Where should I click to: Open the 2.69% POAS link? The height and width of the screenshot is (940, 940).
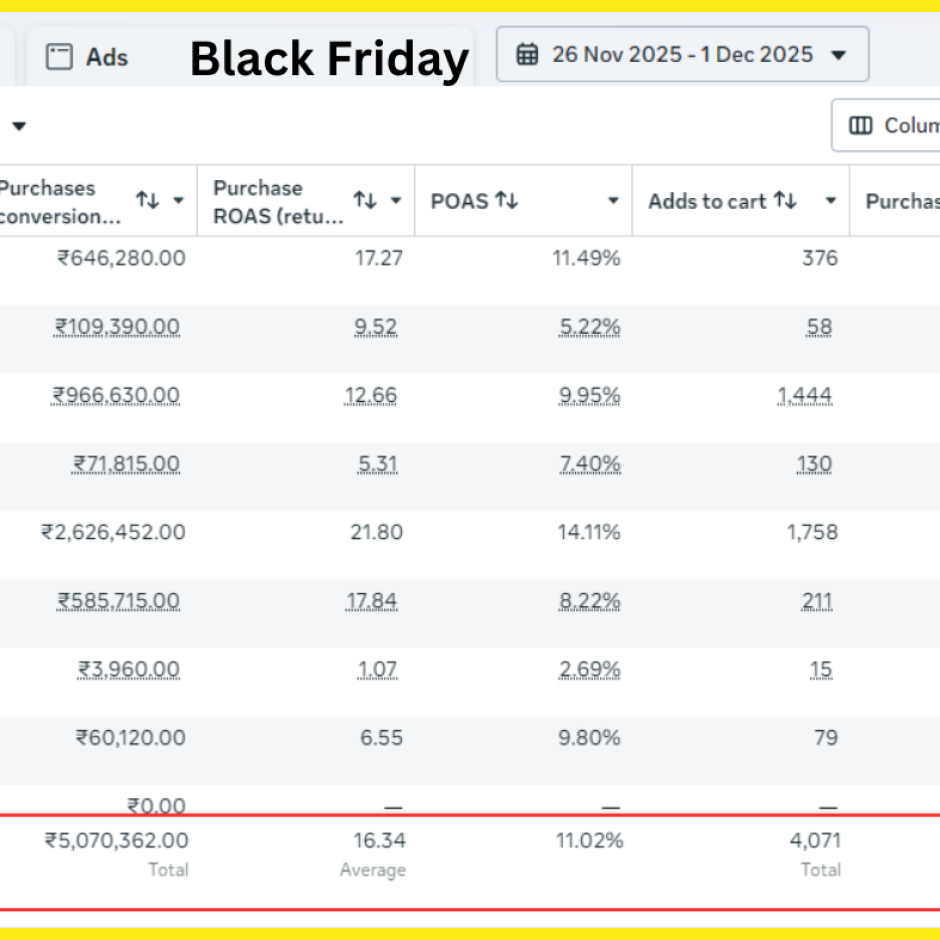(590, 669)
